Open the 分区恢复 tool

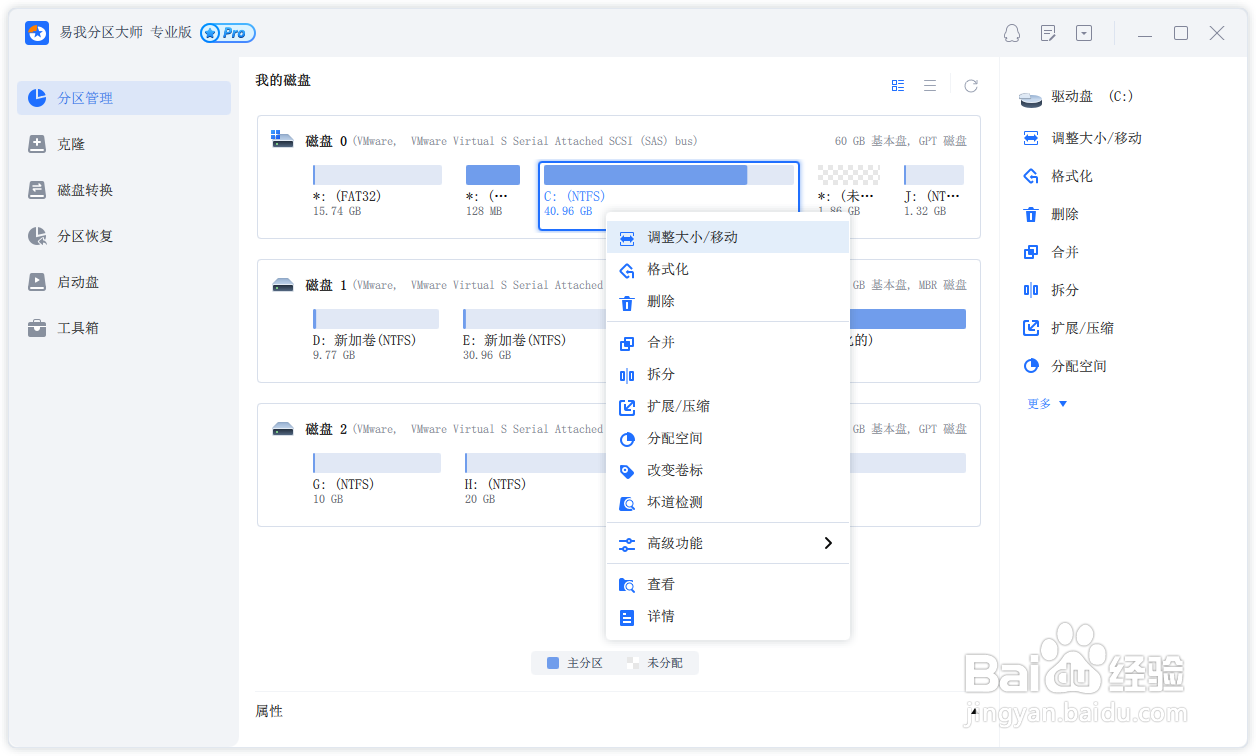point(124,235)
